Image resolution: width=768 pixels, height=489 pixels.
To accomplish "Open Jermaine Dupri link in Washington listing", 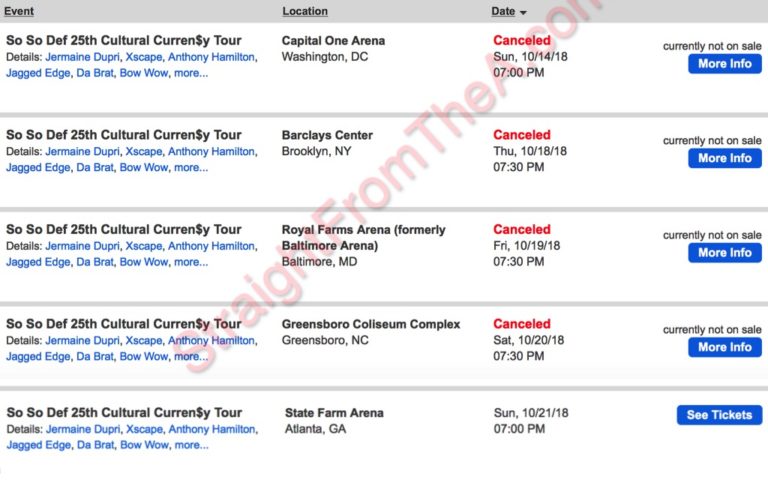I will (82, 57).
